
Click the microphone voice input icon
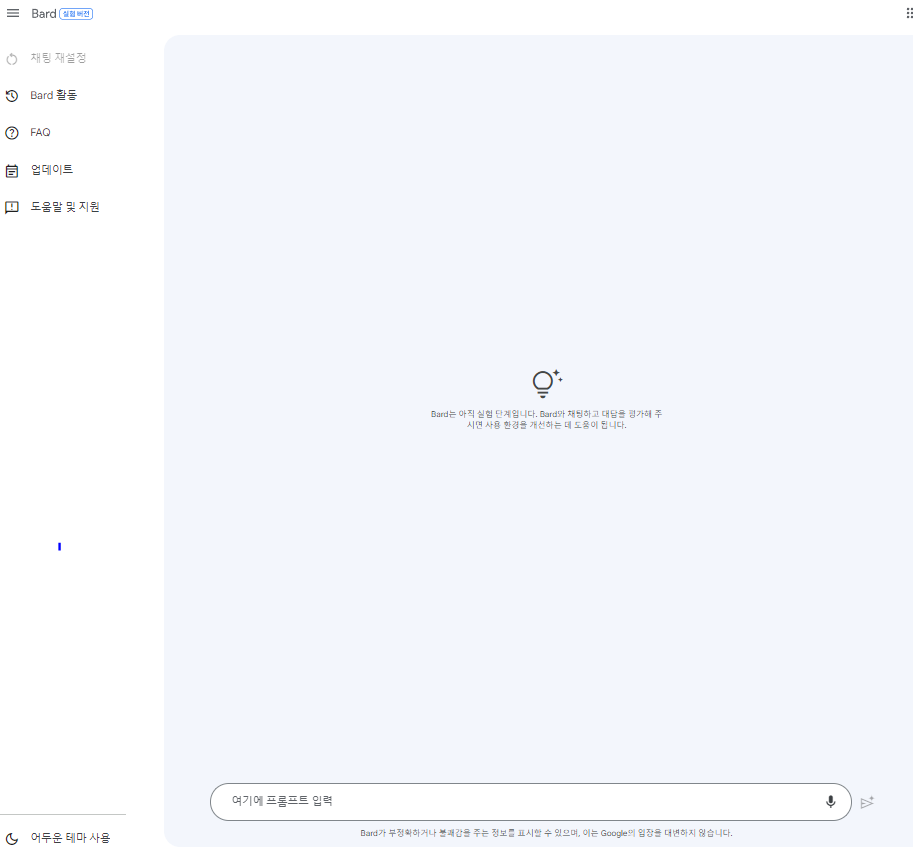click(x=830, y=802)
